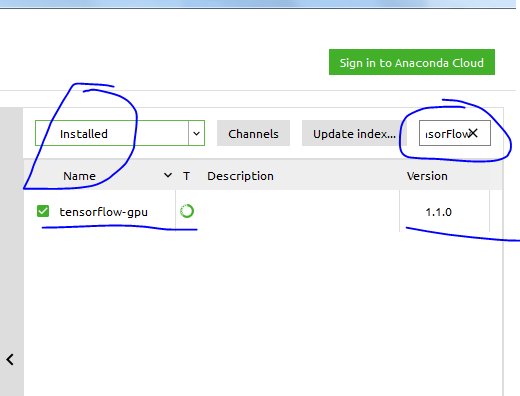Click the Sign in to Anaconda Cloud button
The image size is (520, 396).
coord(412,62)
